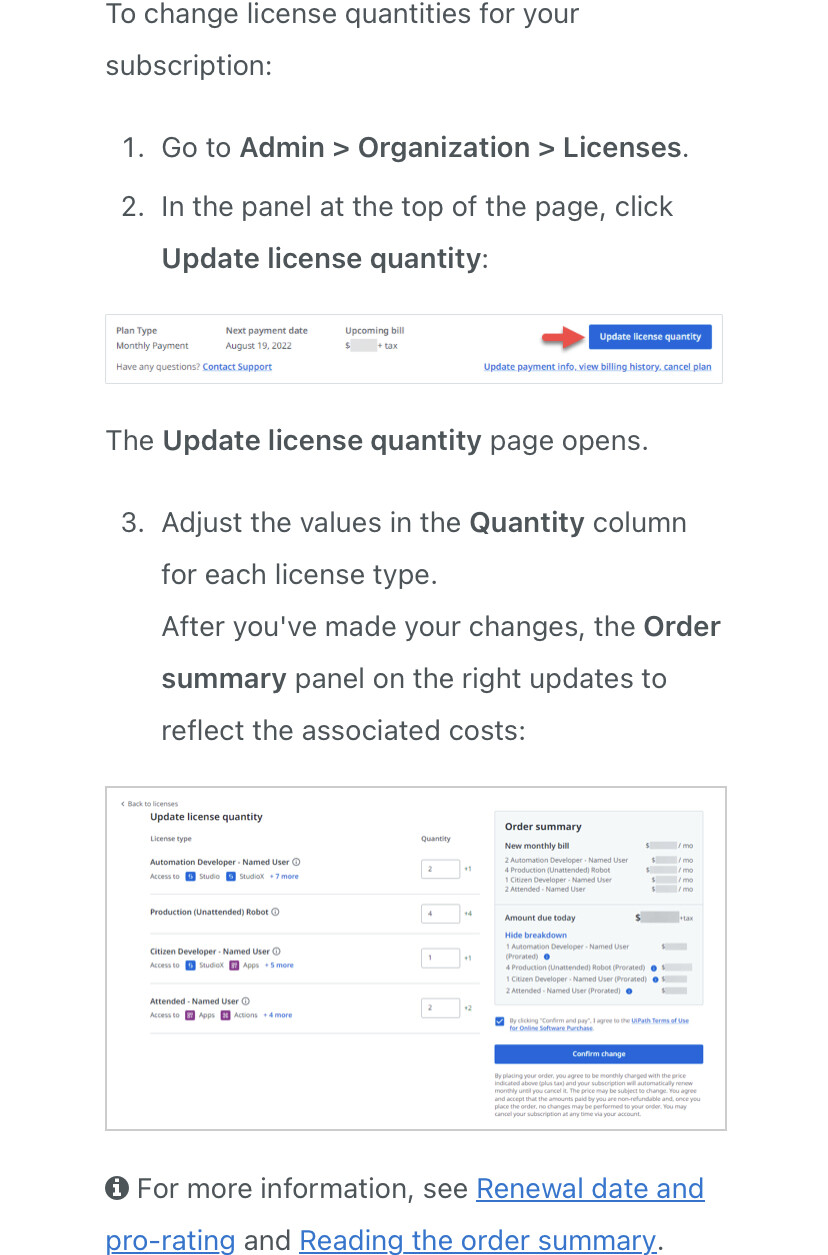Expand '+7 more' under Automation Developer access

point(284,876)
